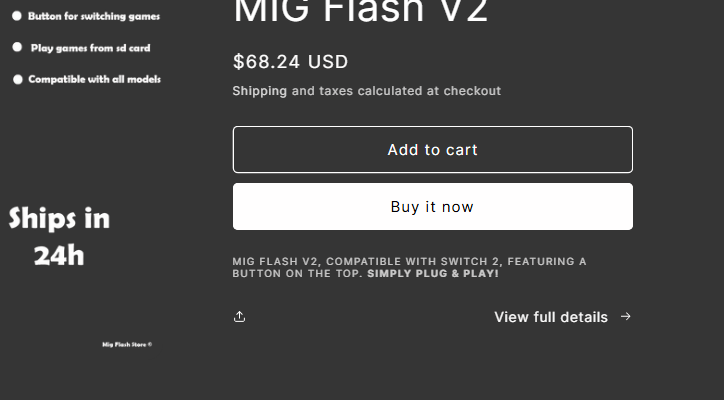The width and height of the screenshot is (724, 400).
Task: Click the large 24h text in the image
Action: [x=59, y=256]
